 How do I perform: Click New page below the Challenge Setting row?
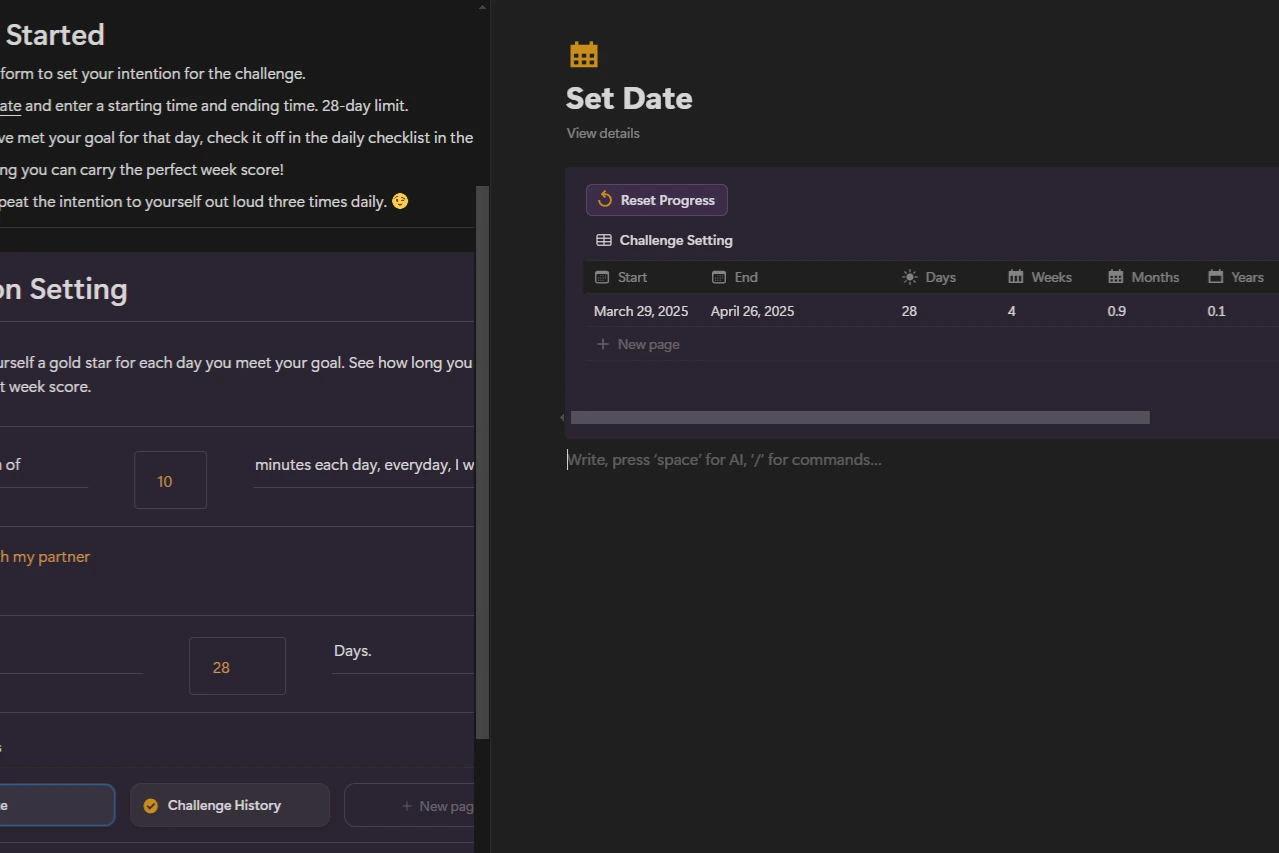point(638,343)
